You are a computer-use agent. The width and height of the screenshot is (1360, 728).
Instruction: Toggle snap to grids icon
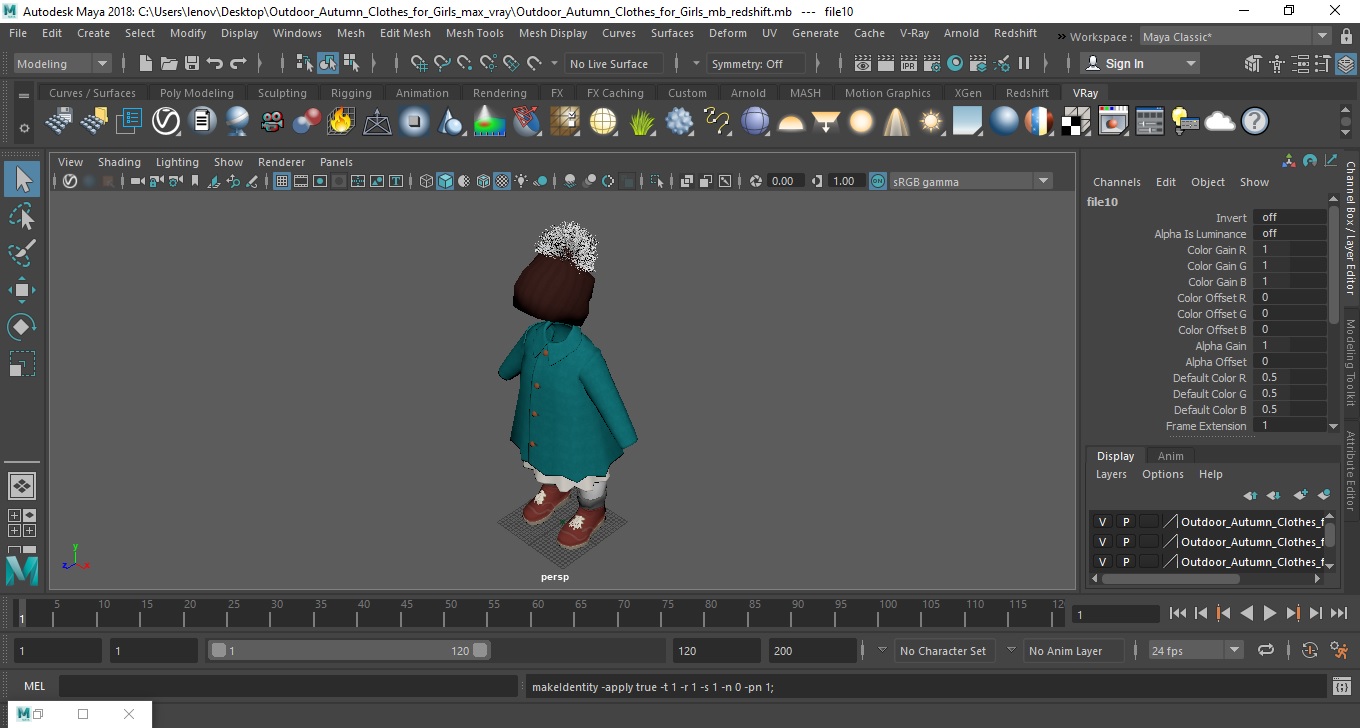[419, 63]
